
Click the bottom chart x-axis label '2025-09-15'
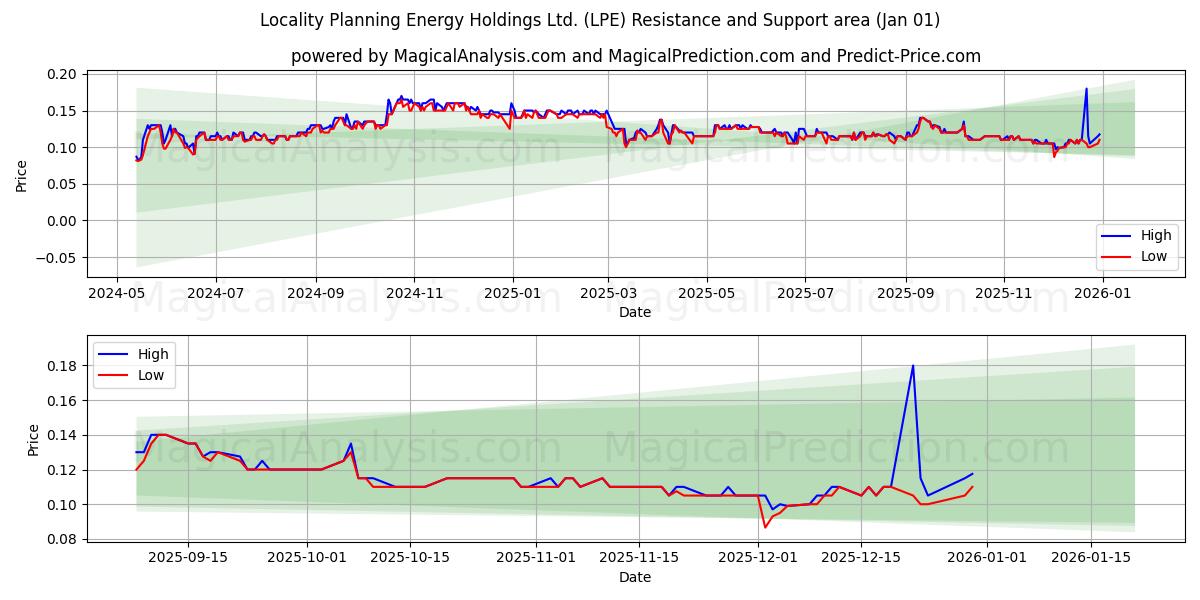pos(189,559)
